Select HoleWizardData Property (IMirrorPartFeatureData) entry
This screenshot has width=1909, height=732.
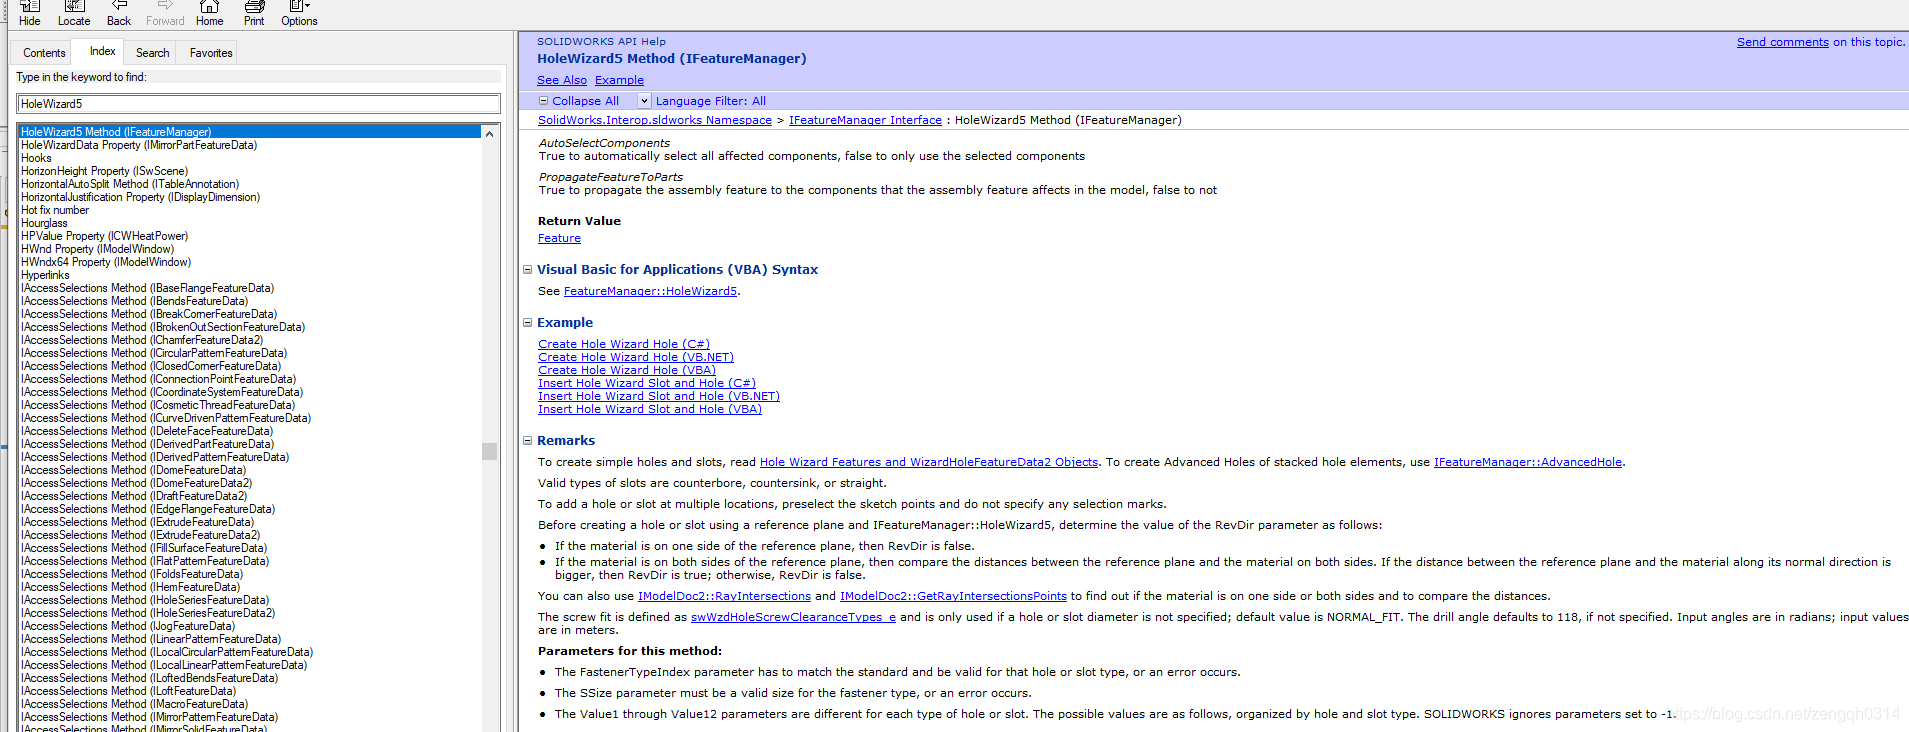pyautogui.click(x=139, y=145)
